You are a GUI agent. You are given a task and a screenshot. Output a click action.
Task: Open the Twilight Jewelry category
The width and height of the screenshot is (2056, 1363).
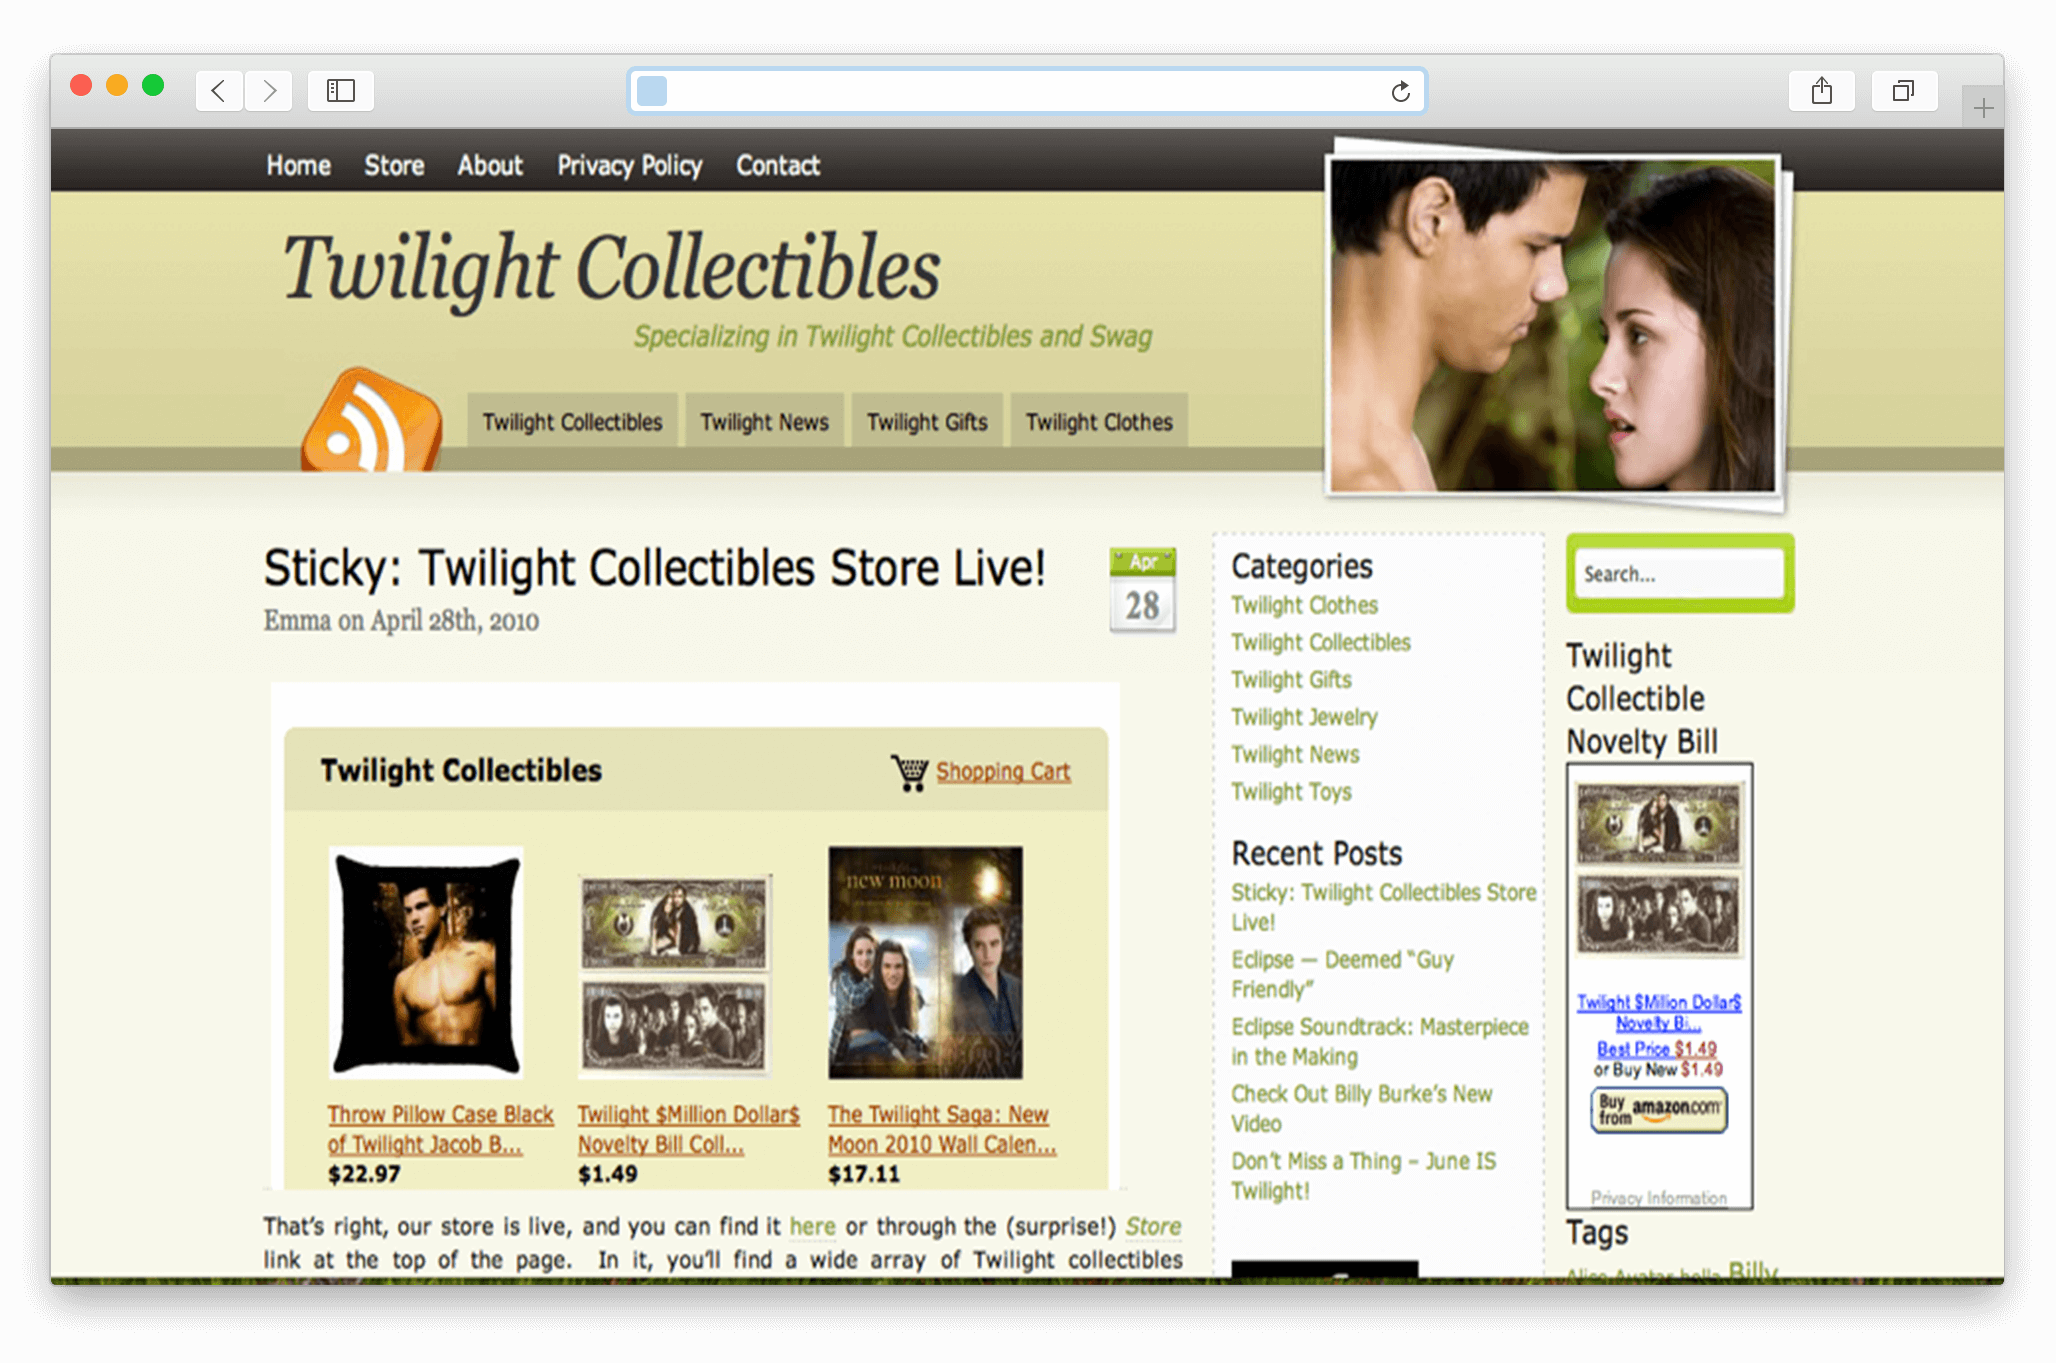click(x=1303, y=717)
